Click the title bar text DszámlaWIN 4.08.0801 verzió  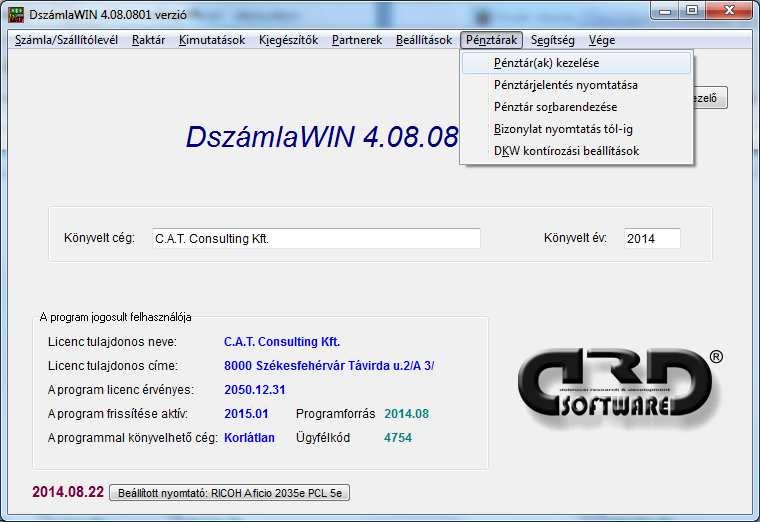(108, 15)
